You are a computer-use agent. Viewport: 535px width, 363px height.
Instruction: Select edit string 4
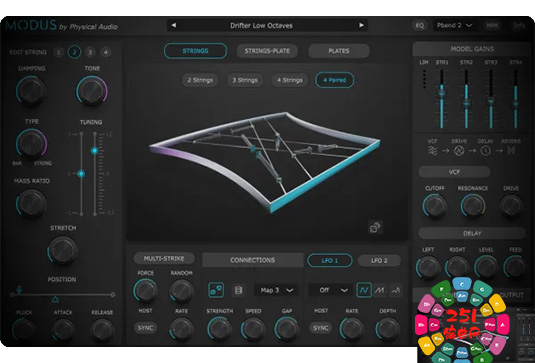click(106, 52)
